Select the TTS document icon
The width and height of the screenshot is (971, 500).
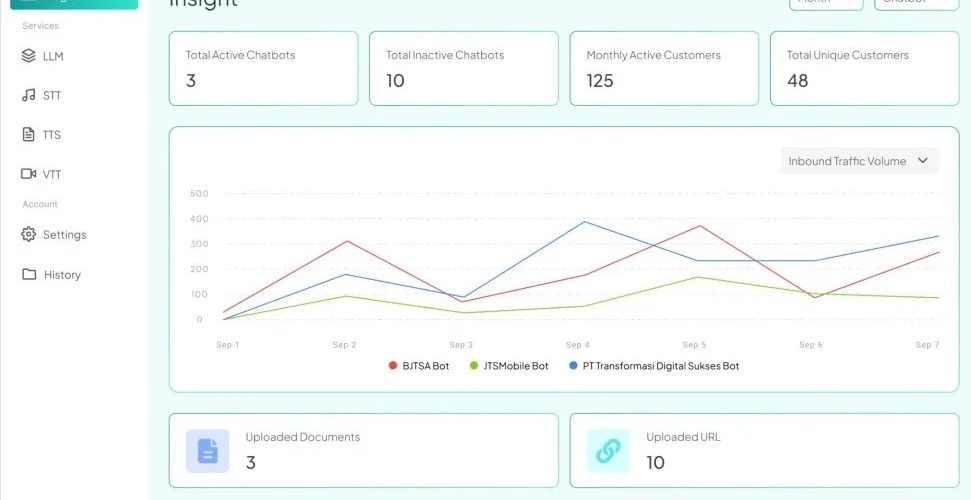point(29,134)
